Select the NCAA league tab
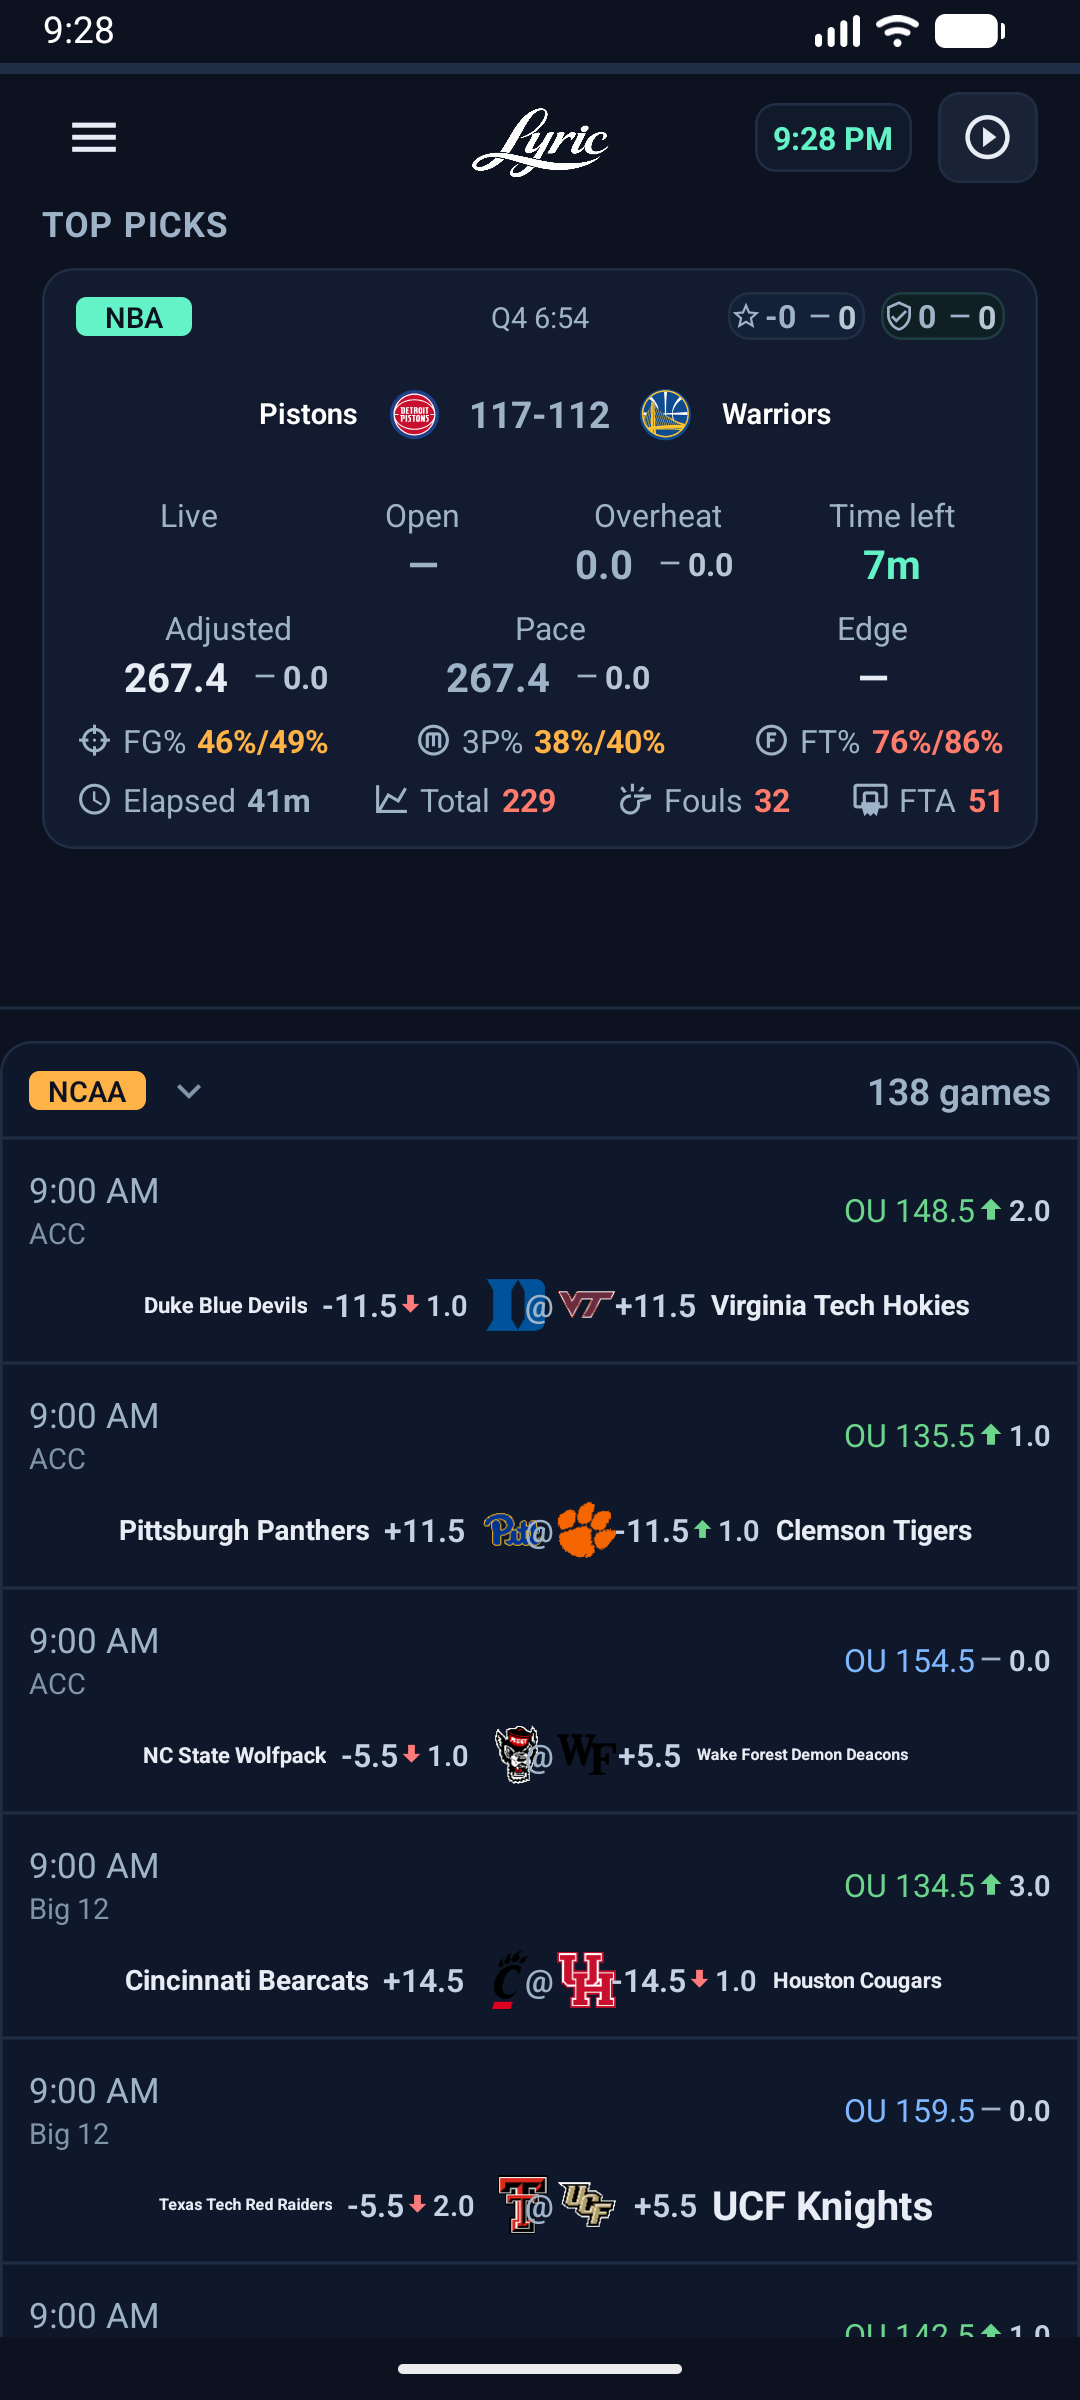Image resolution: width=1080 pixels, height=2400 pixels. 86,1092
